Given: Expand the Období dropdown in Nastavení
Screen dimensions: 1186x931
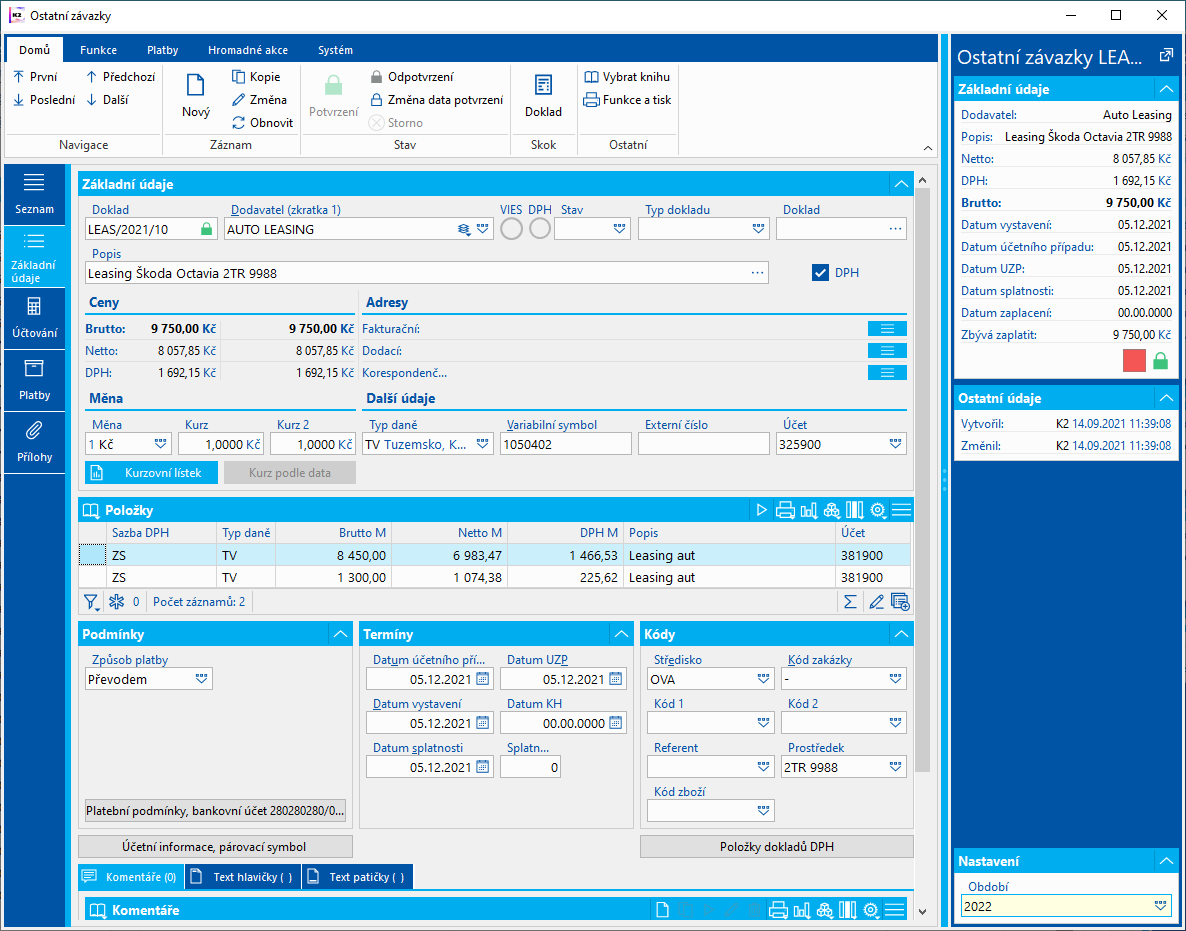Looking at the screenshot, I should pos(1160,906).
